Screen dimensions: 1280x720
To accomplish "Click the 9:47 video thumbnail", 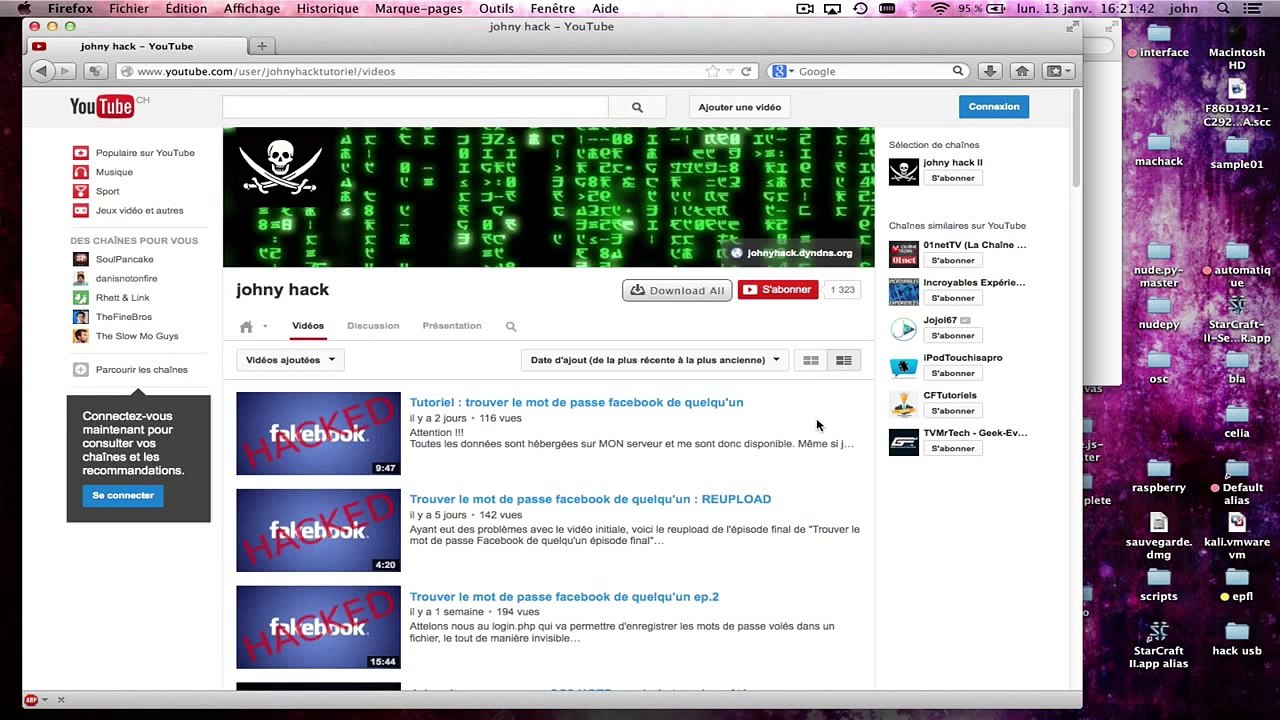I will pos(318,433).
